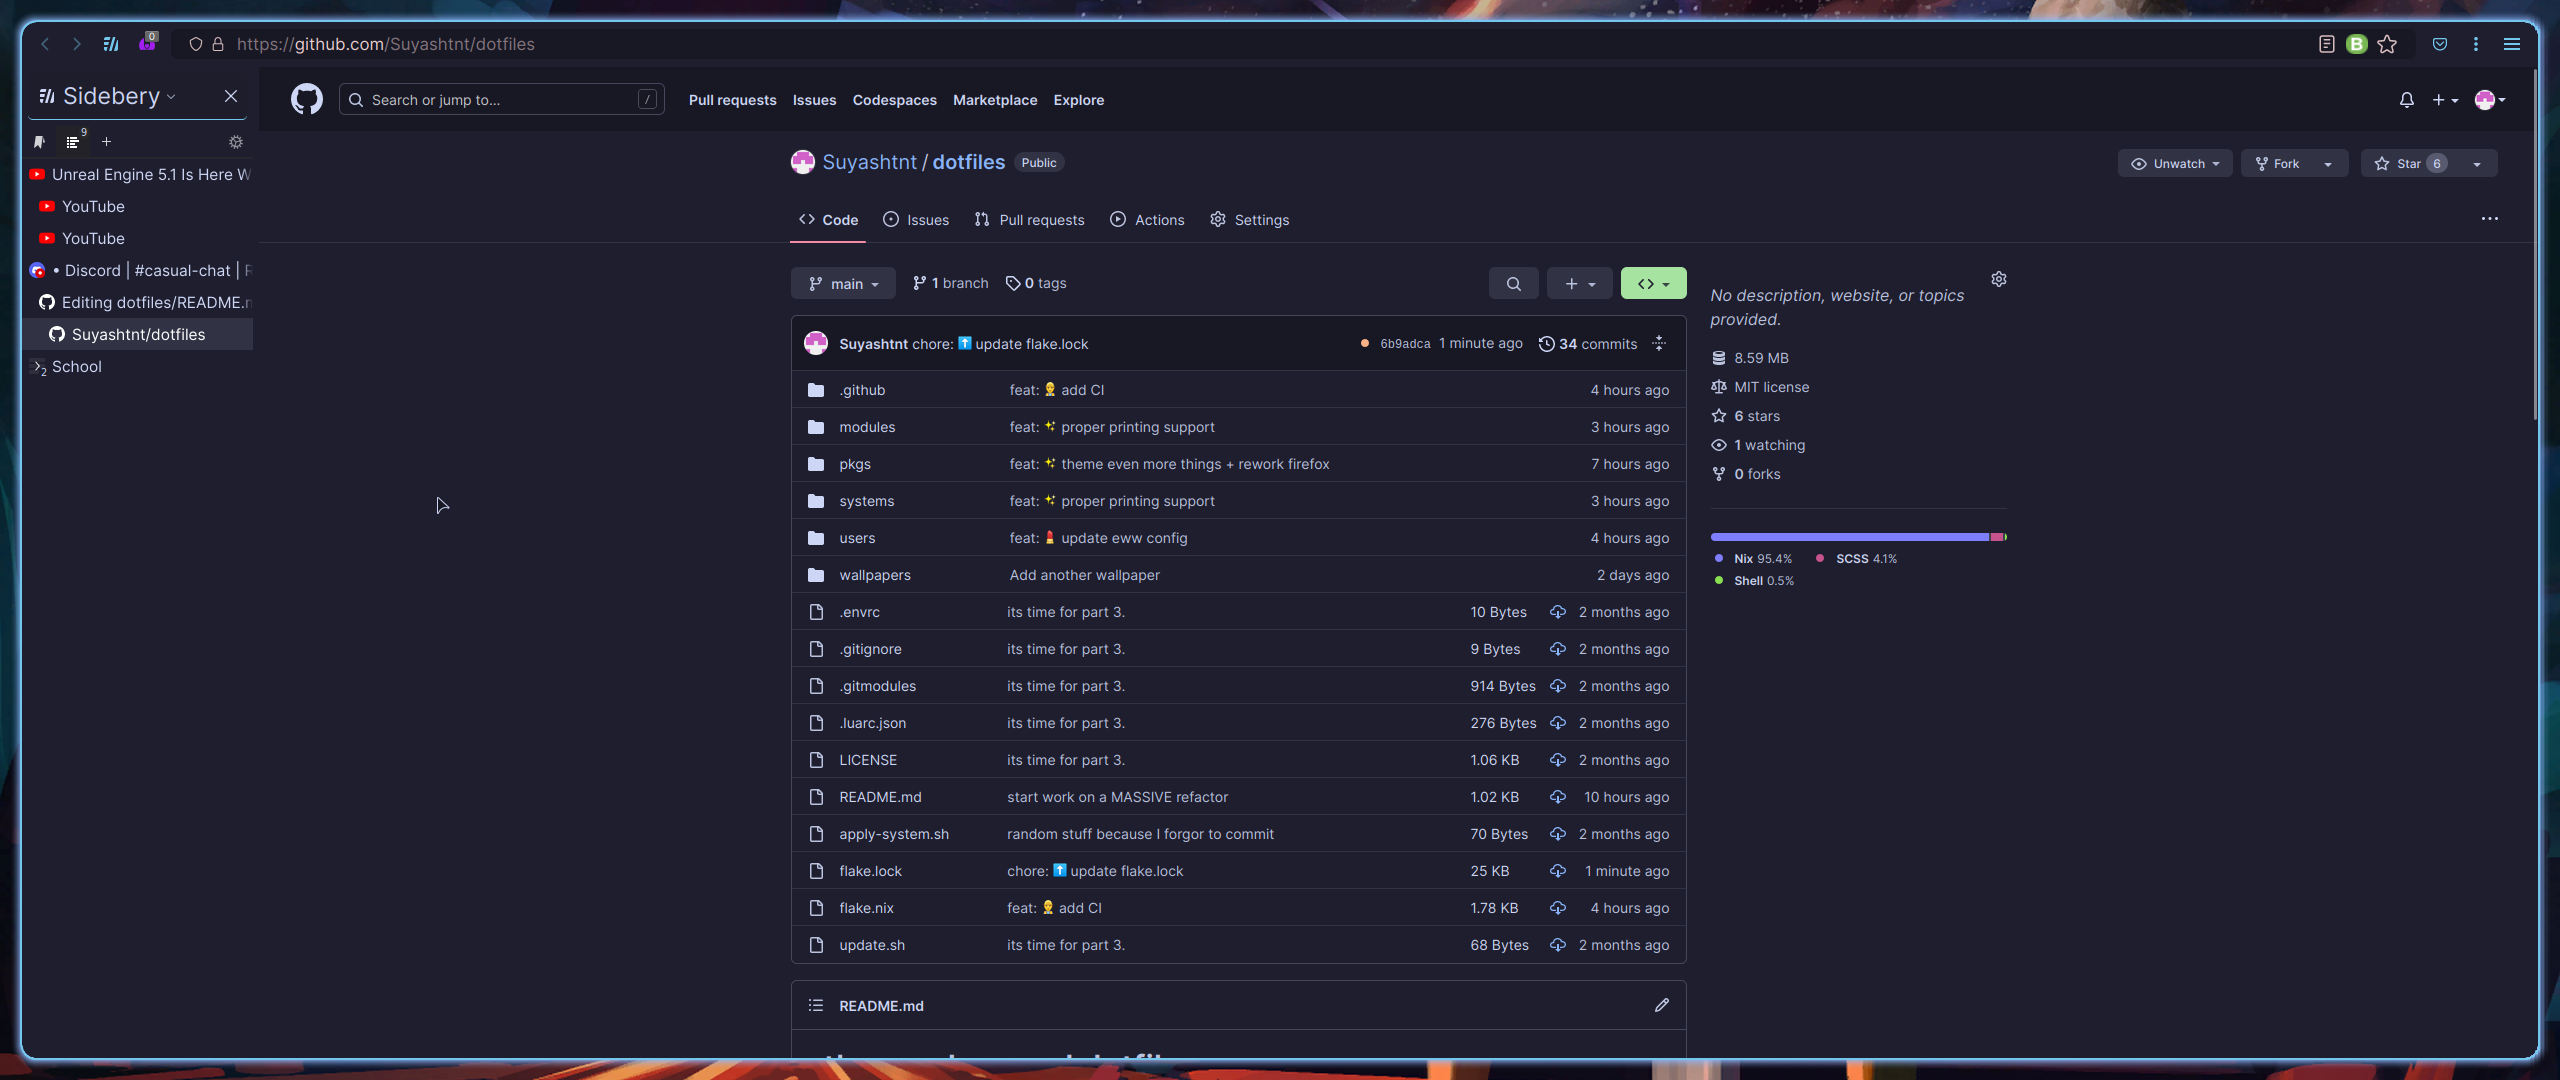
Task: Open the Unwatch dropdown
Action: (x=2175, y=163)
